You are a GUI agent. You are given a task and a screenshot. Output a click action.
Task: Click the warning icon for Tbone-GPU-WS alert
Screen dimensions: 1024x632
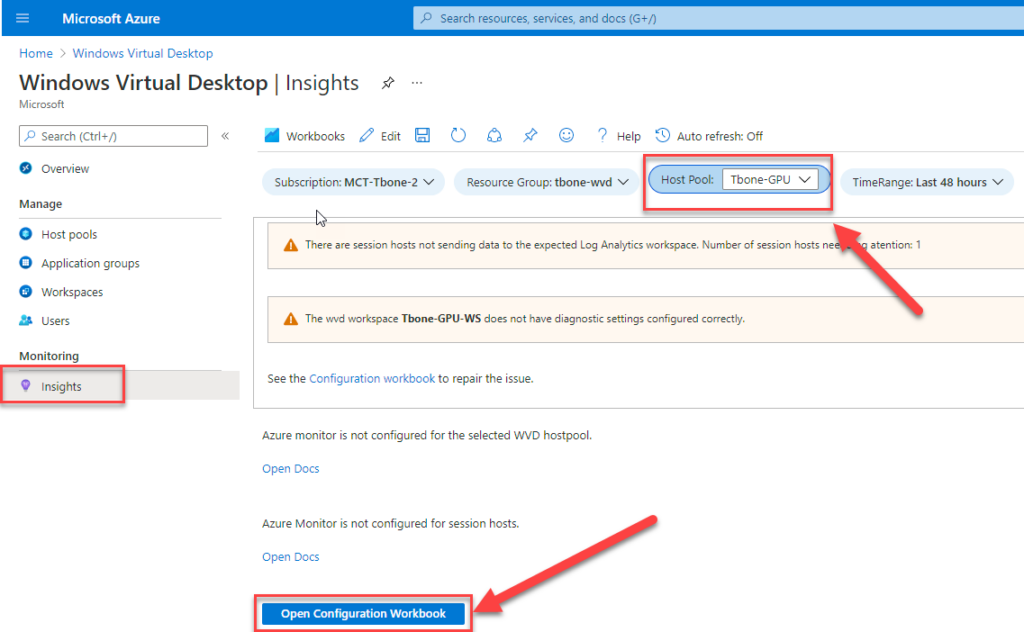(291, 319)
